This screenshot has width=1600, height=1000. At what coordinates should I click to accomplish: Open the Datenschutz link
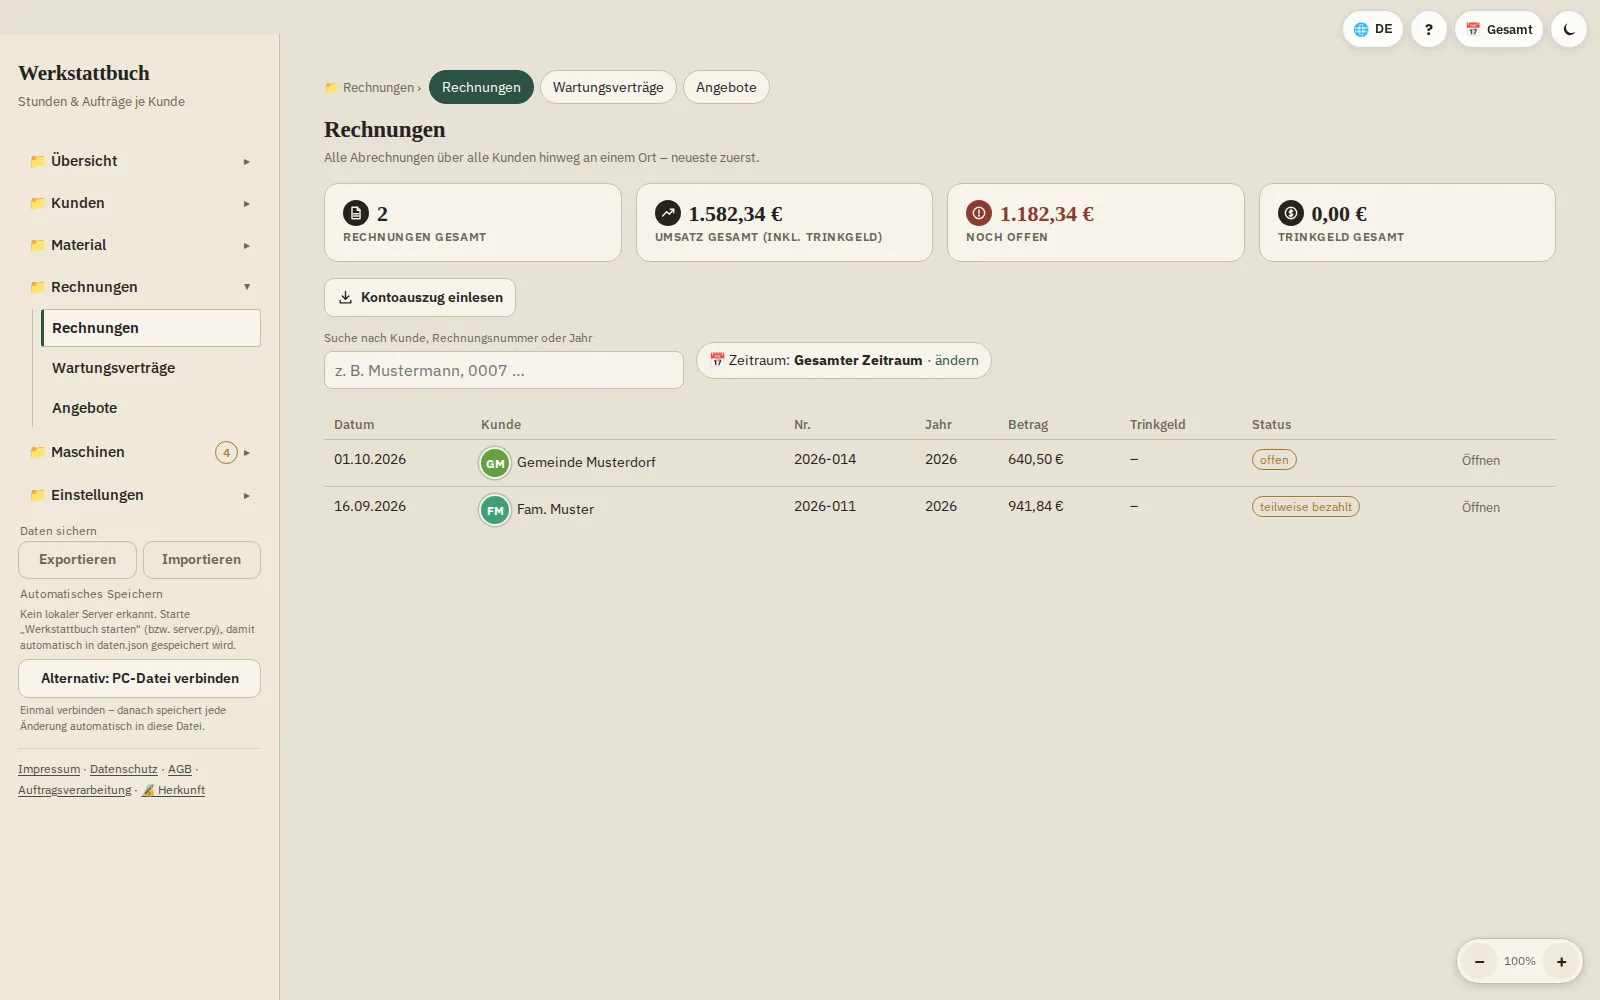[x=124, y=769]
